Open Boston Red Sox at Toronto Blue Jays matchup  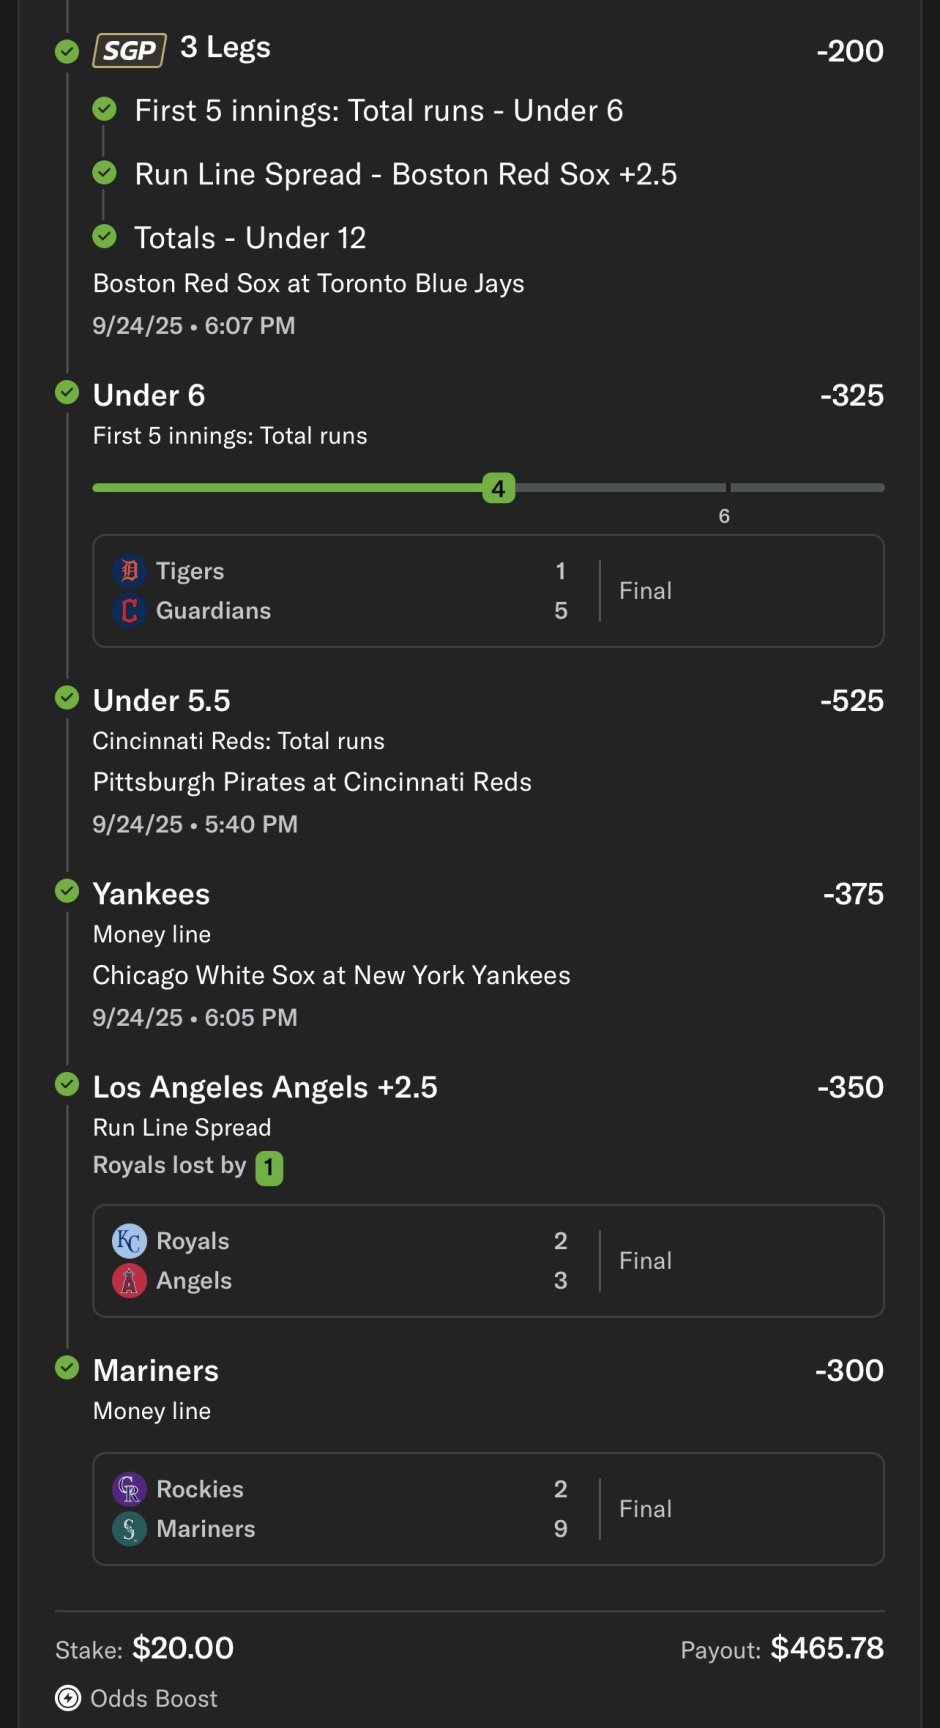pos(308,284)
